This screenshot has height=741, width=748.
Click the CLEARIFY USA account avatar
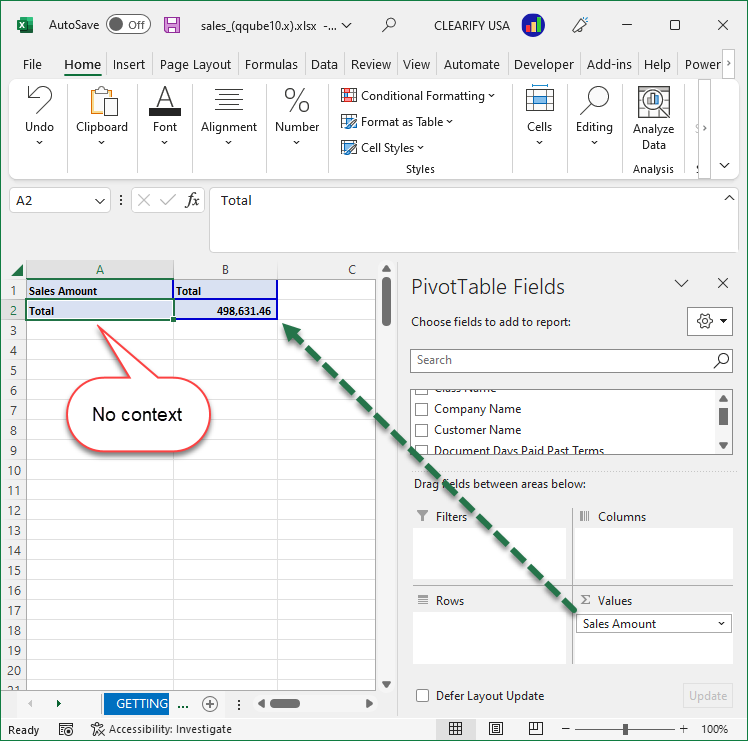[533, 25]
